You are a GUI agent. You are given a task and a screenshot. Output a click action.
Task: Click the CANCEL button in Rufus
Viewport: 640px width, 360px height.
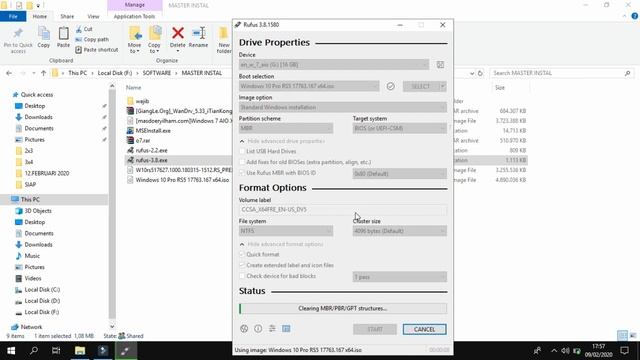tap(424, 329)
